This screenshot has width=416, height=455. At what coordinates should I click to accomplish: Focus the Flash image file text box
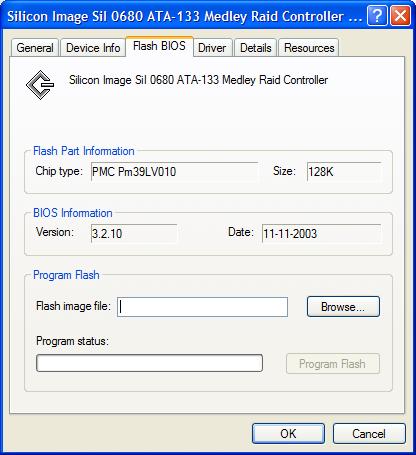pos(202,307)
